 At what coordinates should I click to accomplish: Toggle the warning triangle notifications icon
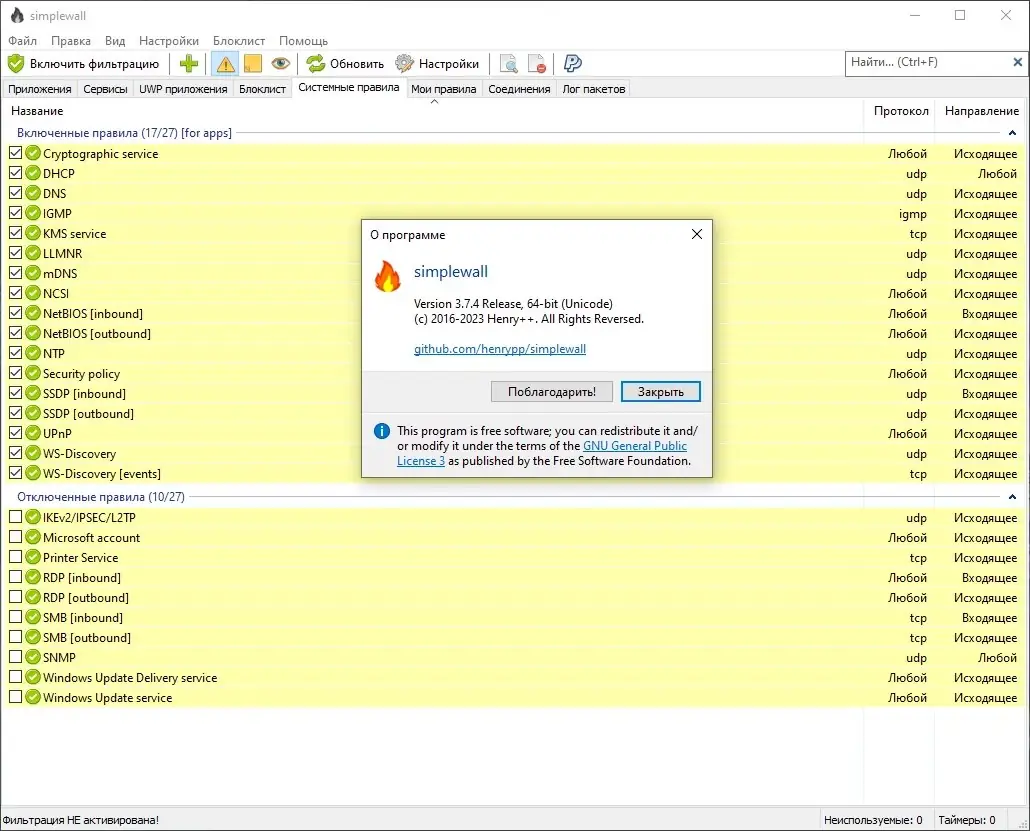[x=225, y=64]
